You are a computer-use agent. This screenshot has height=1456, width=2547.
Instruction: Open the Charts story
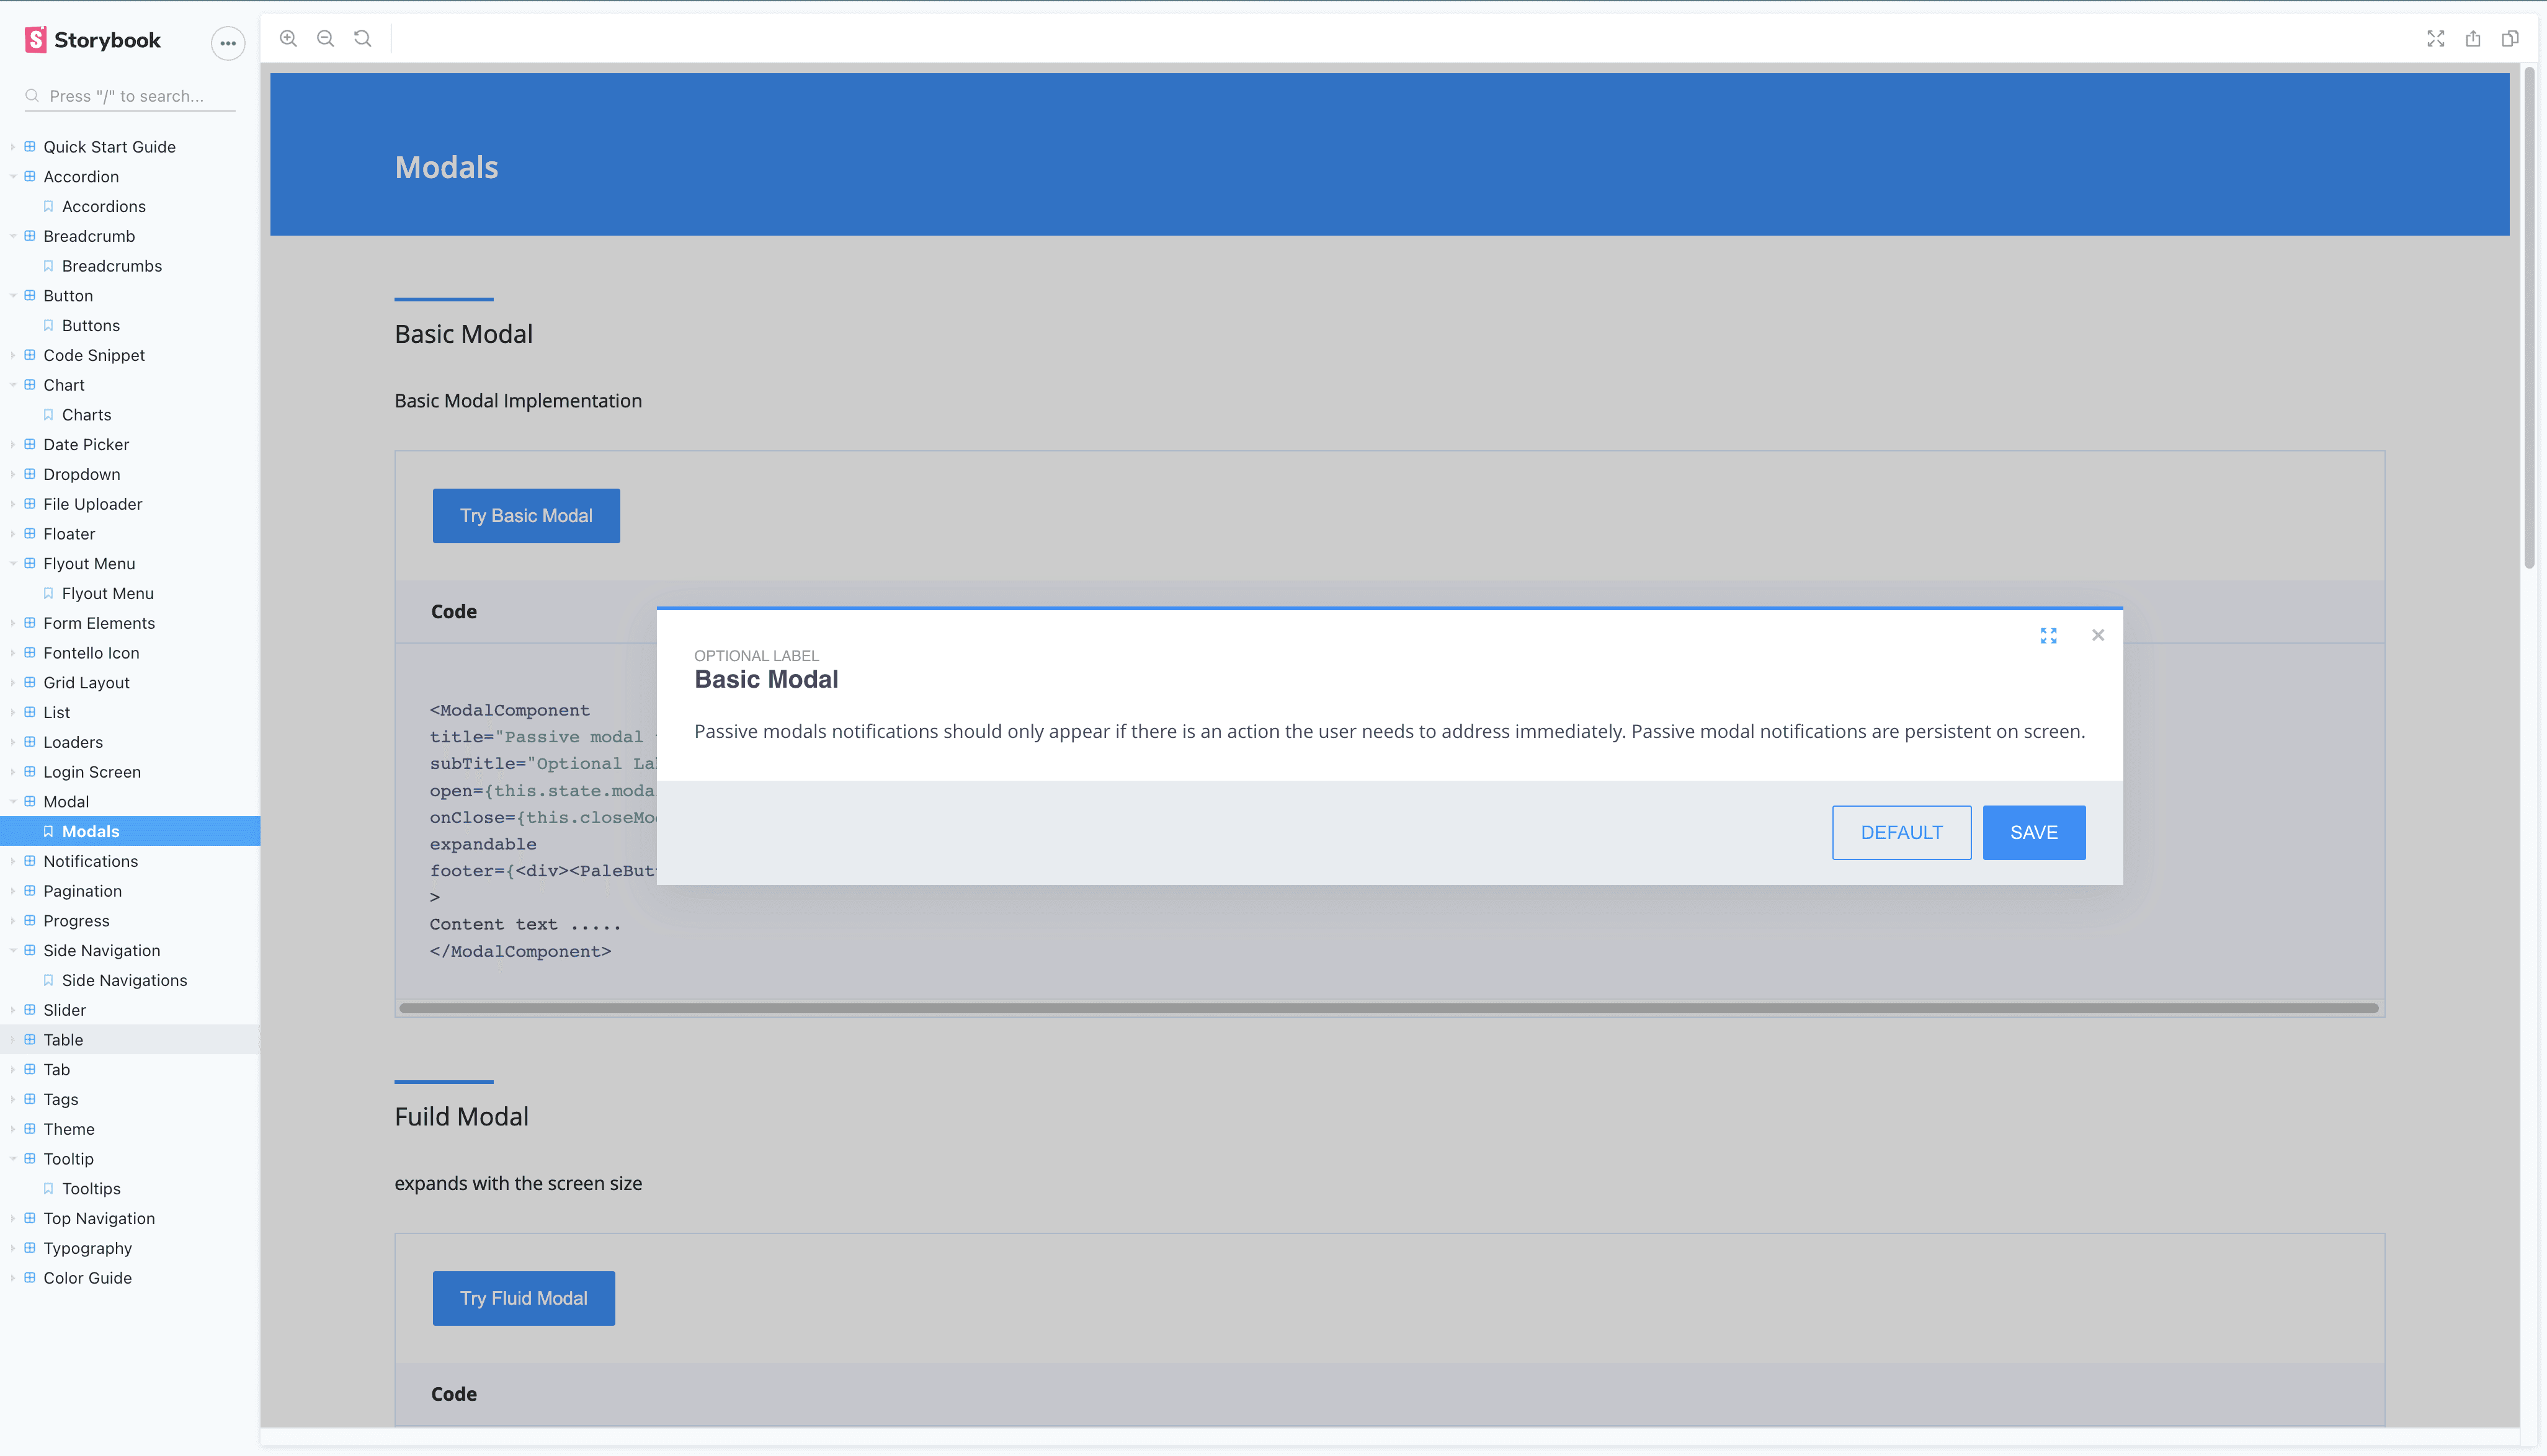click(x=86, y=414)
